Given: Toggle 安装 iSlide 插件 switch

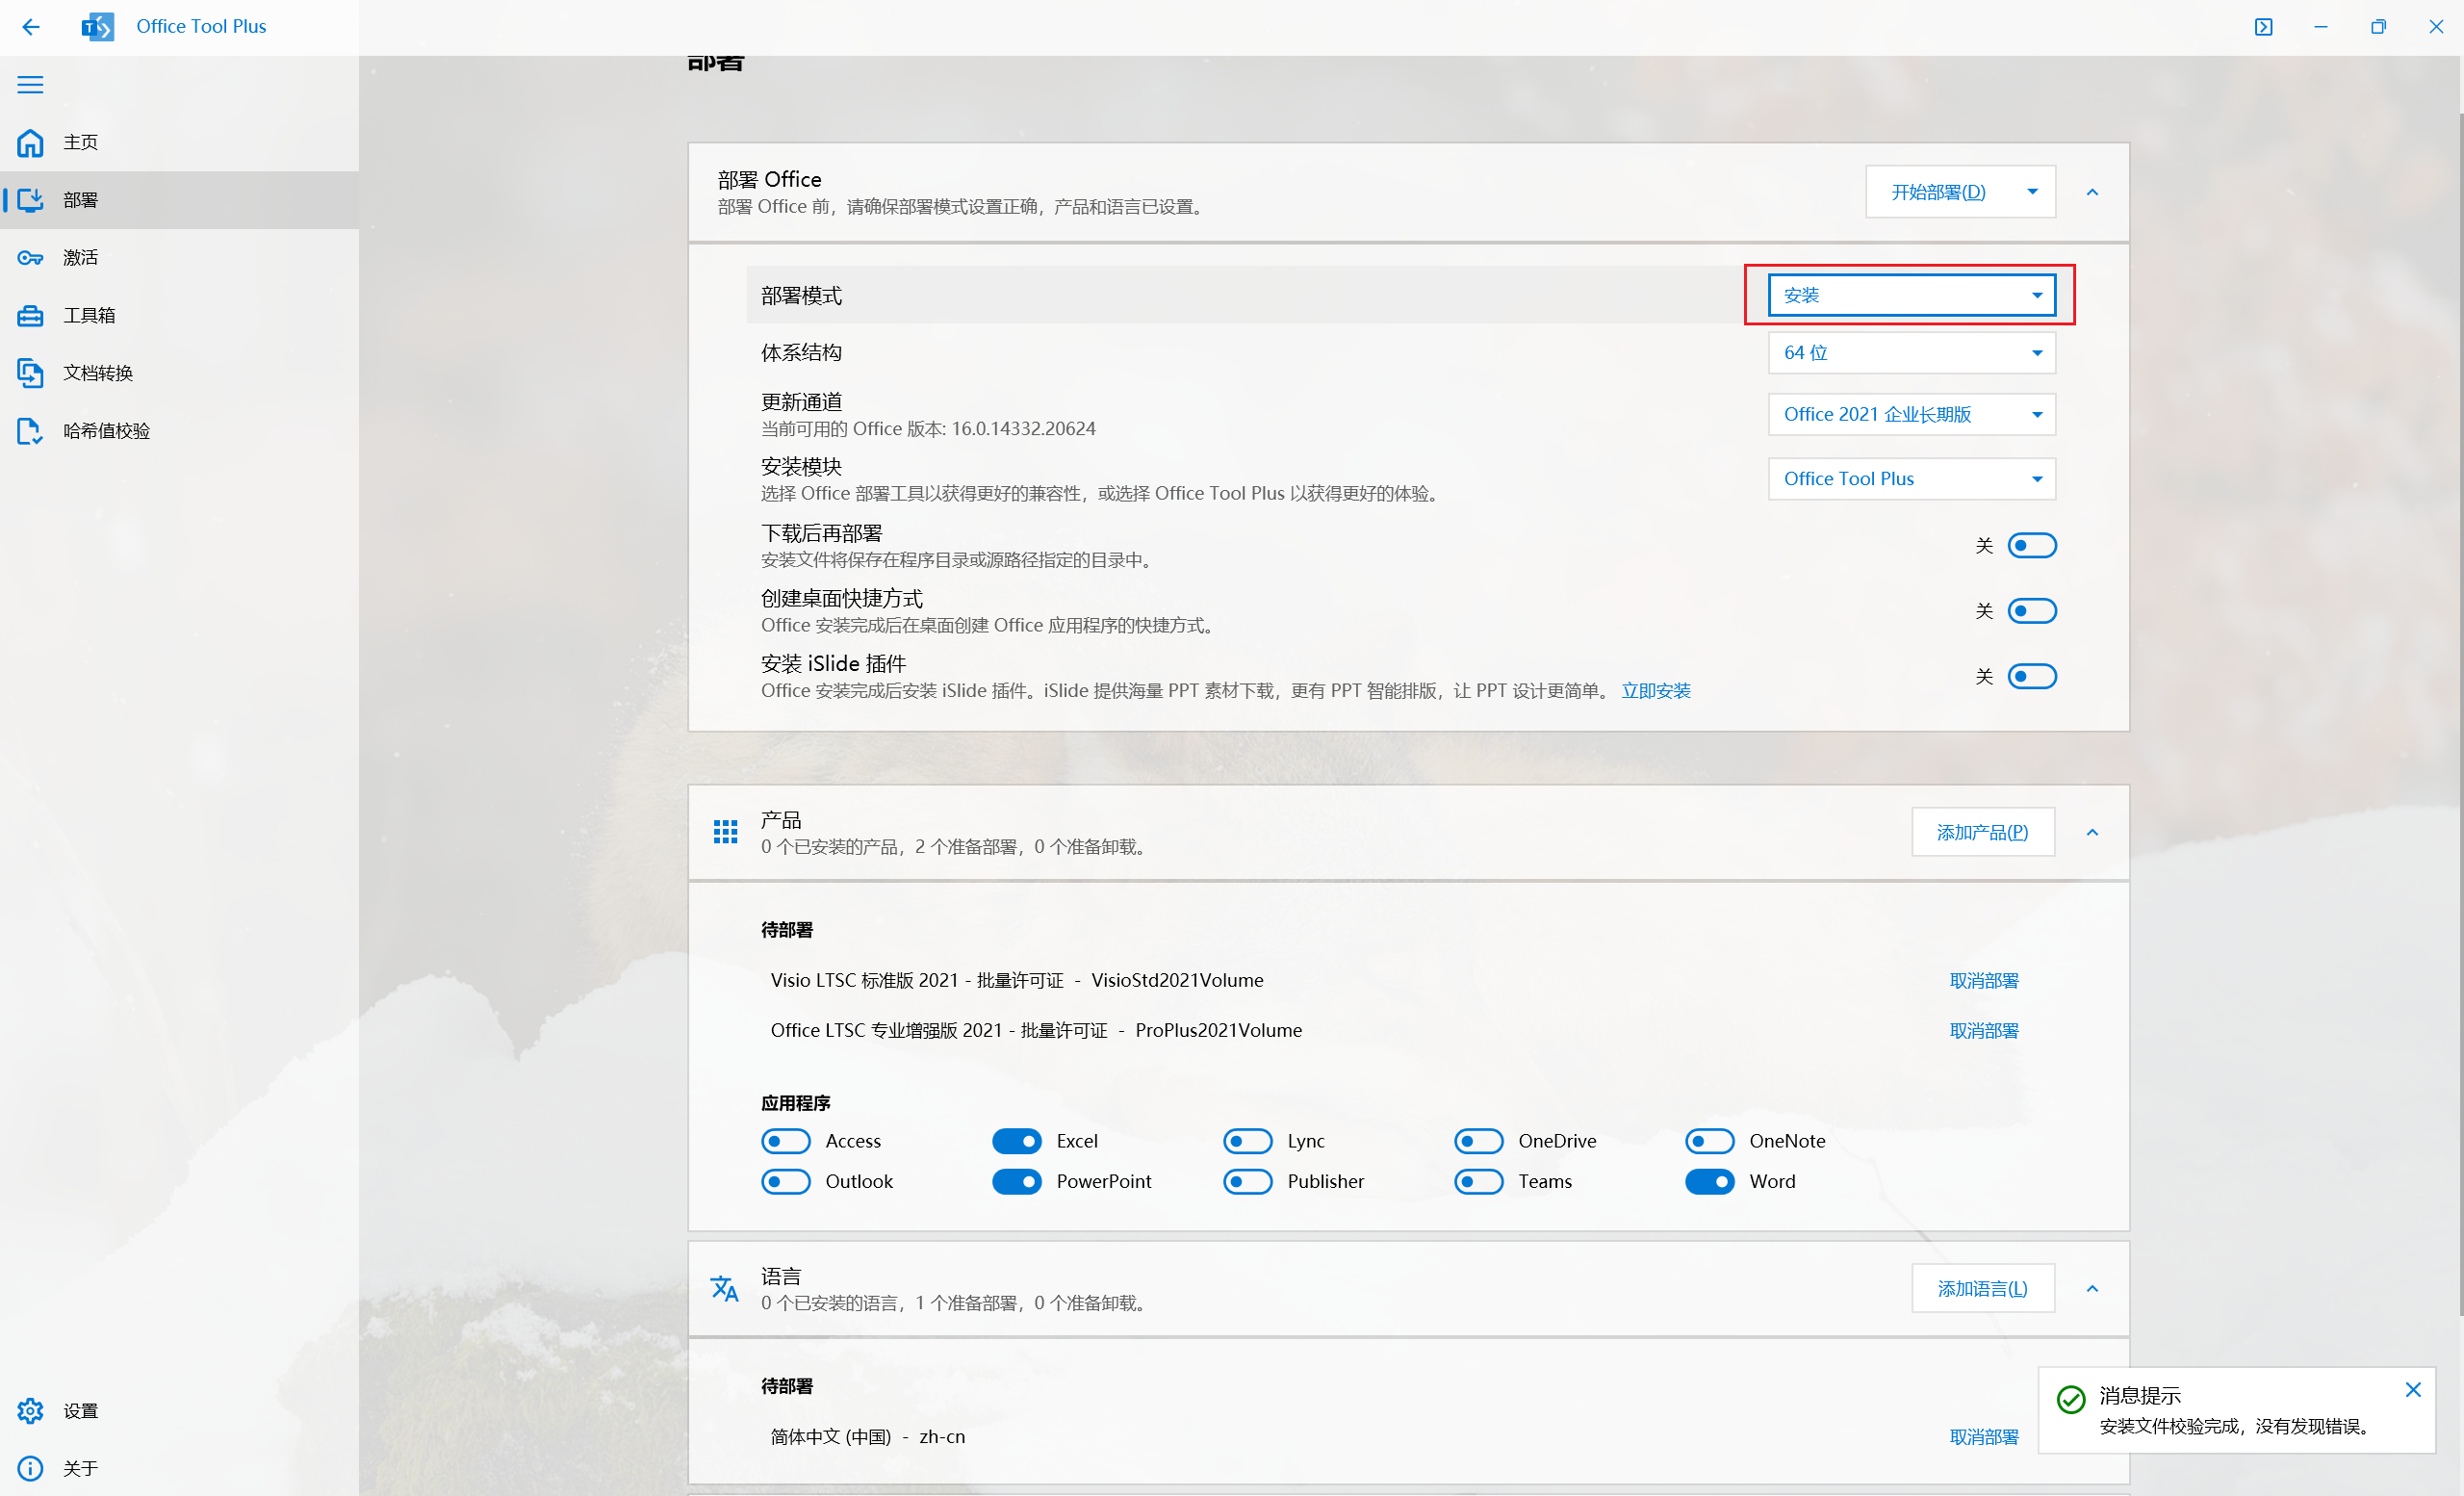Looking at the screenshot, I should point(2032,677).
